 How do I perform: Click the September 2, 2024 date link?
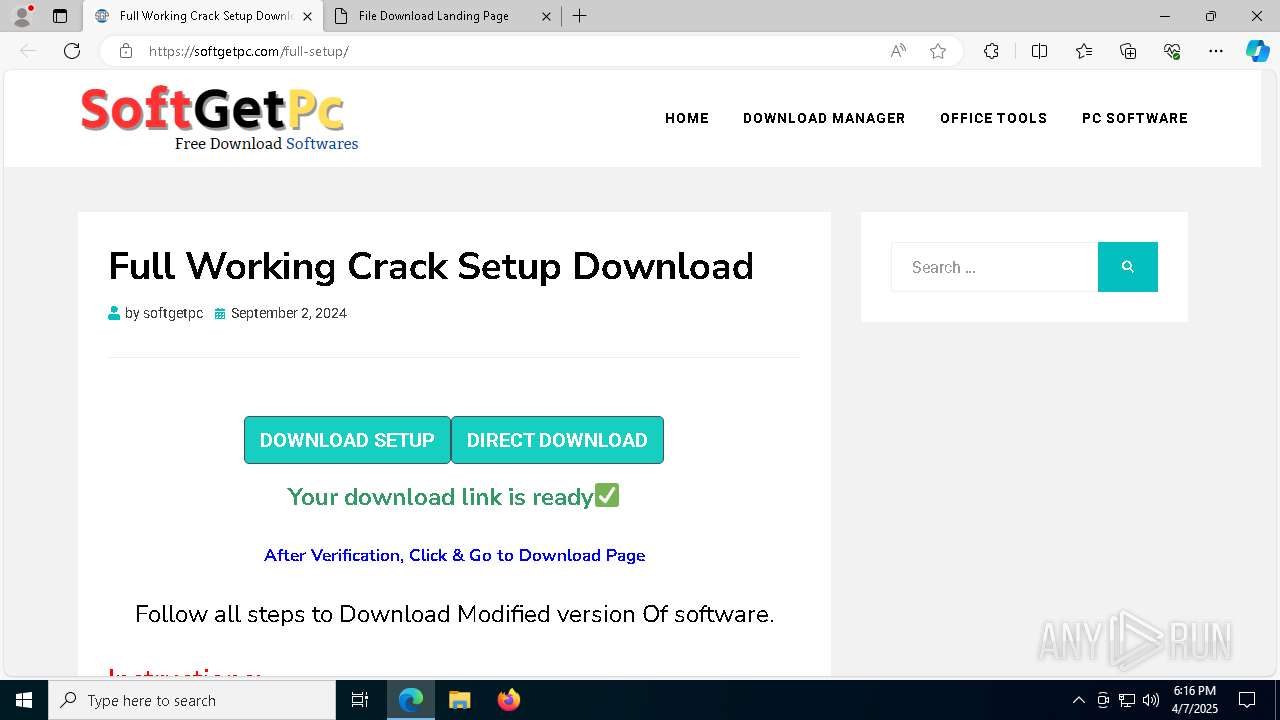pos(289,313)
